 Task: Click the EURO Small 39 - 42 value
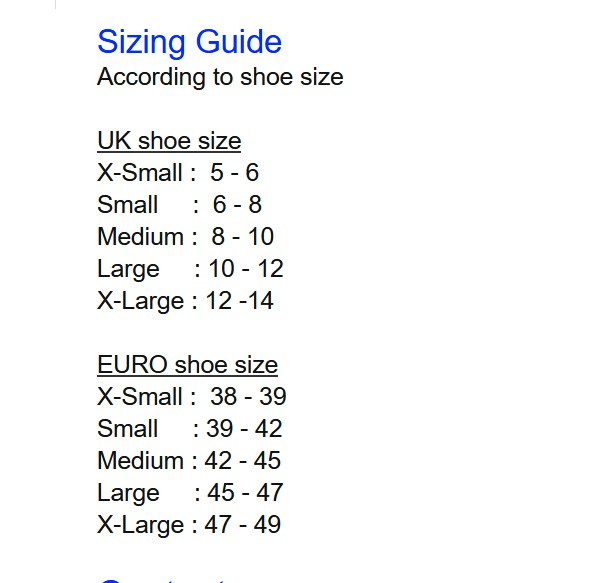244,429
